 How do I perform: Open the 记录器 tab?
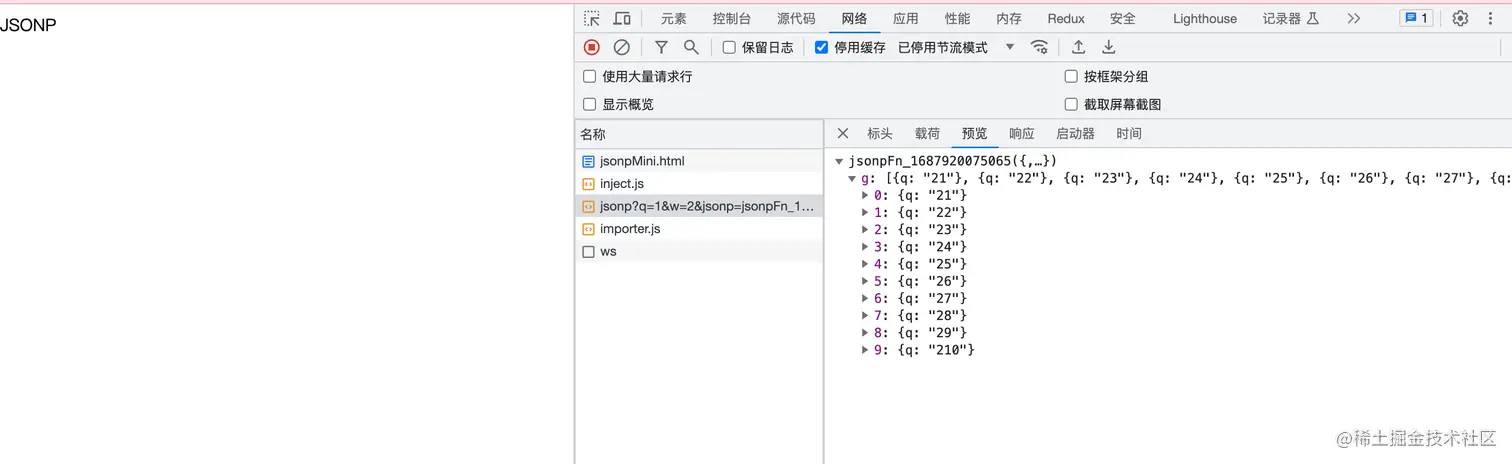point(1291,18)
